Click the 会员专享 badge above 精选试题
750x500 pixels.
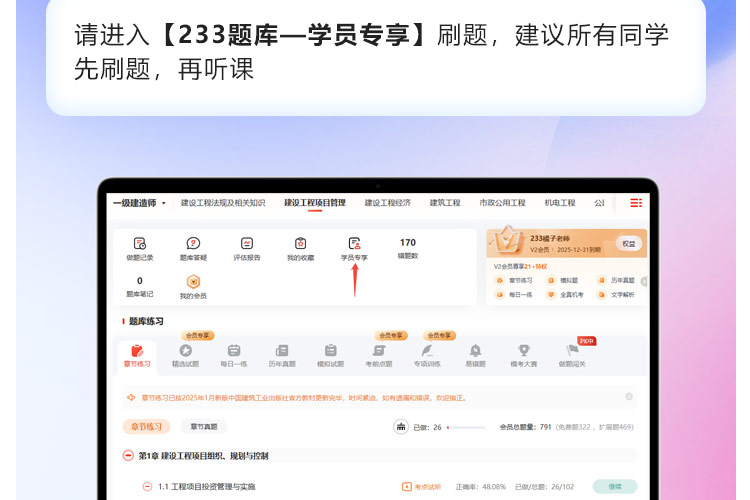[198, 335]
